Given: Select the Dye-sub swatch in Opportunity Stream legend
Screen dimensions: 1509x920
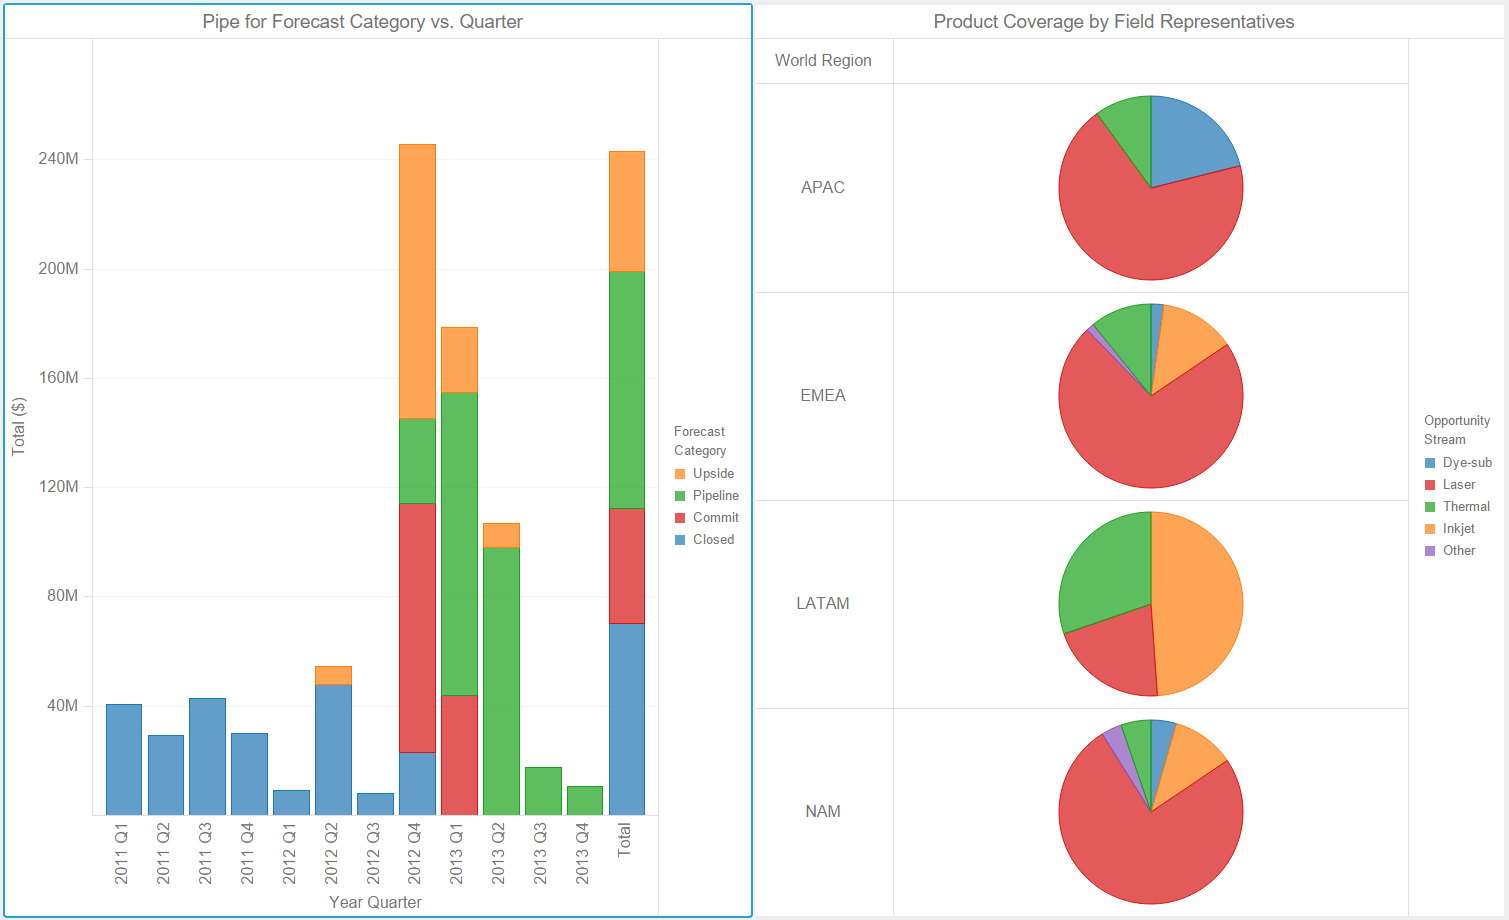Looking at the screenshot, I should click(x=1432, y=462).
